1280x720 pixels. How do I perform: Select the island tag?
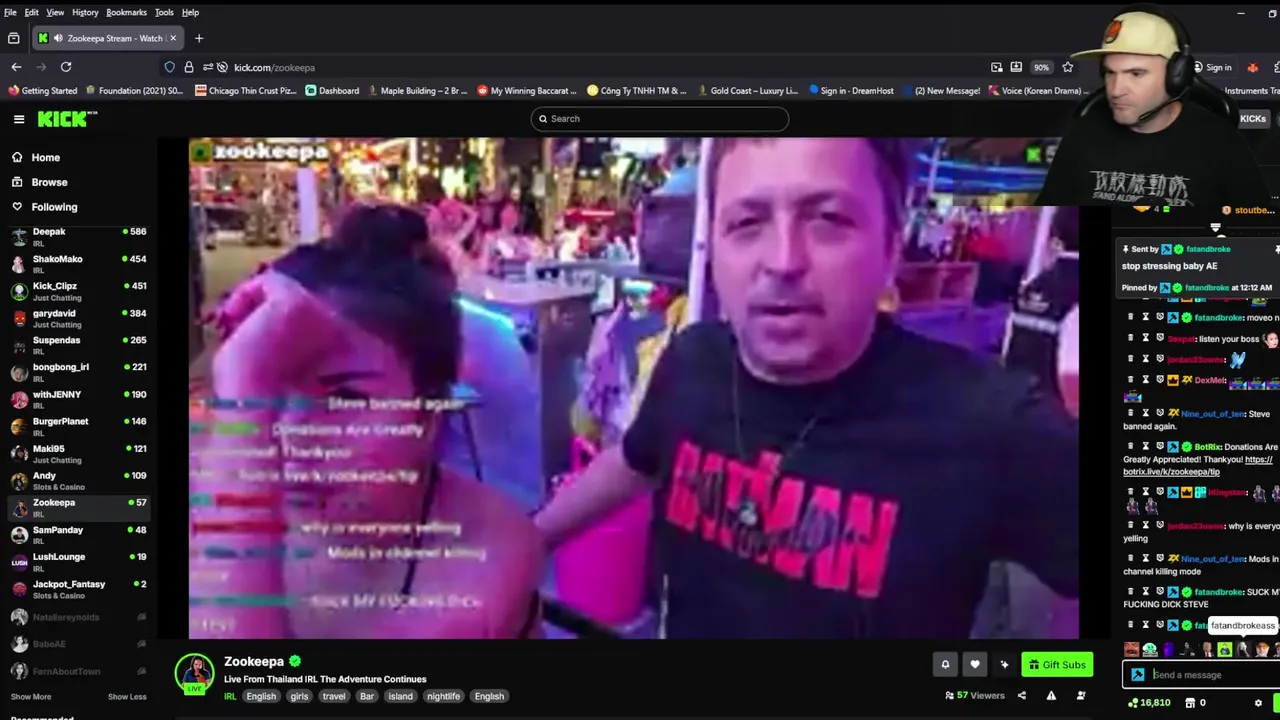coord(400,696)
